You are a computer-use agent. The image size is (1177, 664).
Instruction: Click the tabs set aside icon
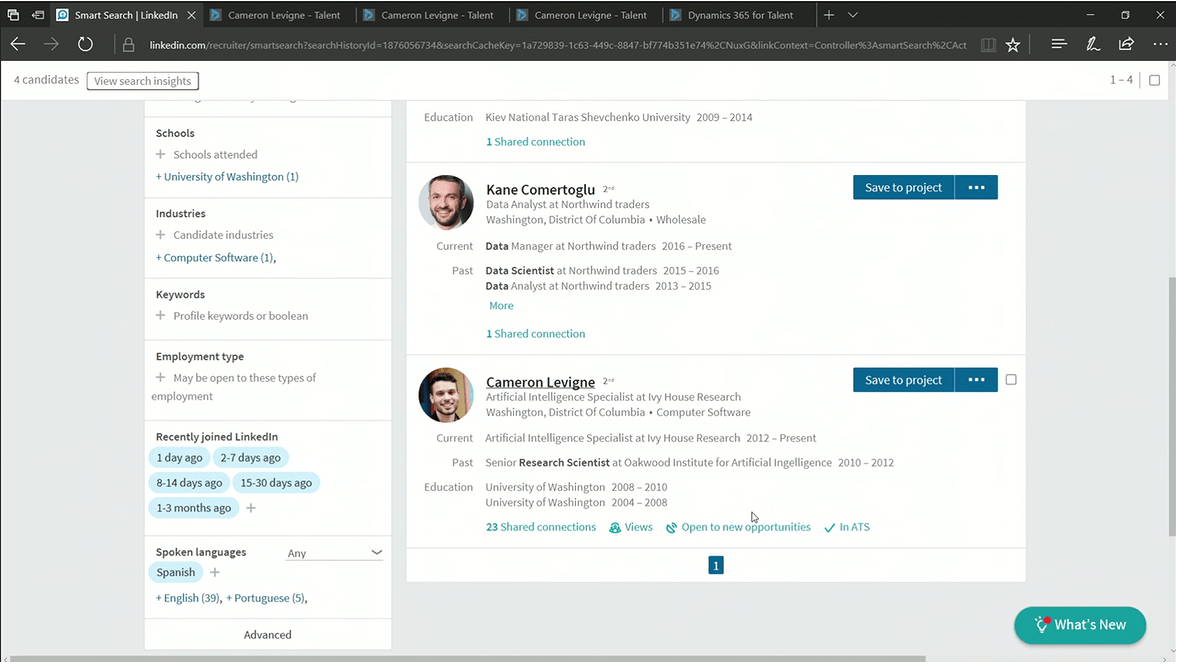click(x=14, y=15)
